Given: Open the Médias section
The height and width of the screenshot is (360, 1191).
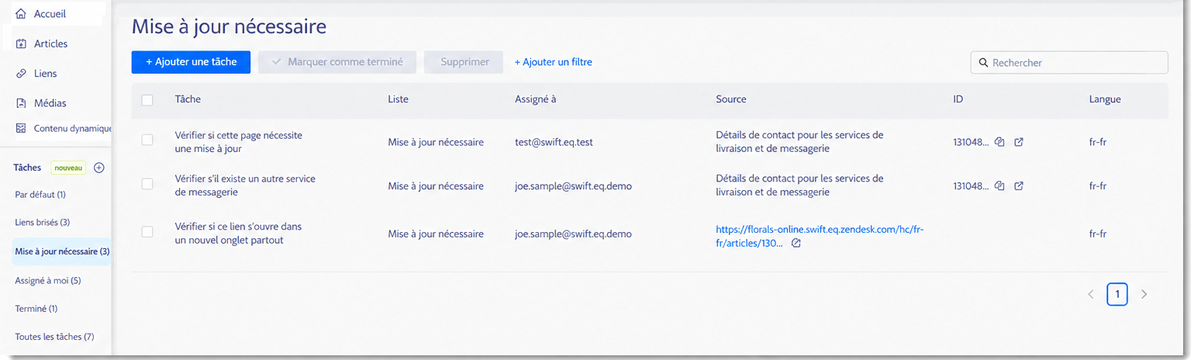Looking at the screenshot, I should point(49,103).
